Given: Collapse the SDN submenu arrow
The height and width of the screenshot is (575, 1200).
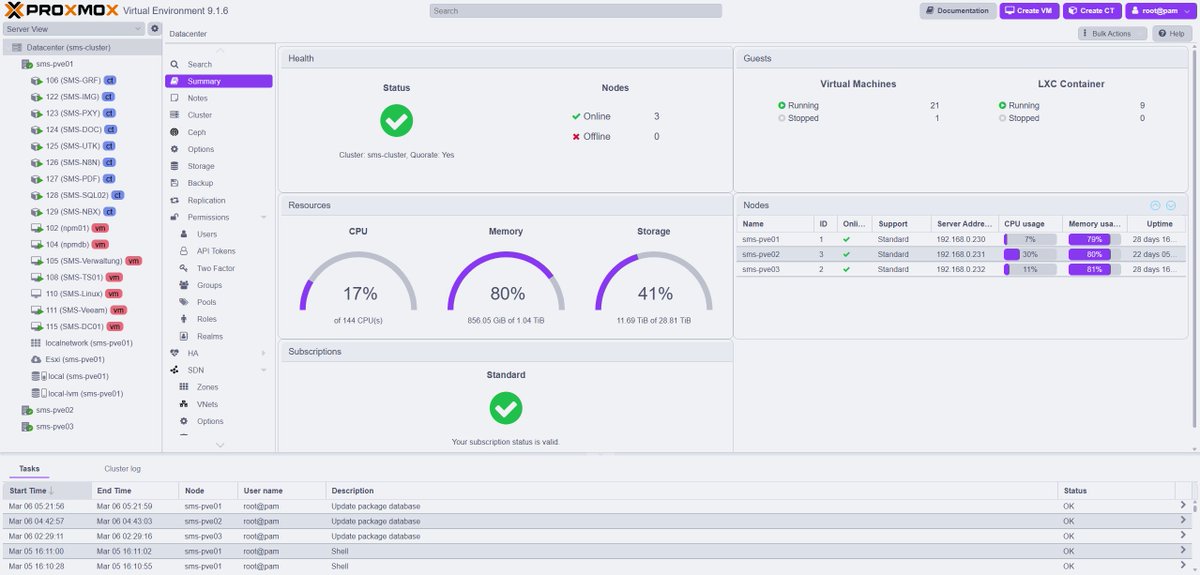Looking at the screenshot, I should [x=264, y=370].
